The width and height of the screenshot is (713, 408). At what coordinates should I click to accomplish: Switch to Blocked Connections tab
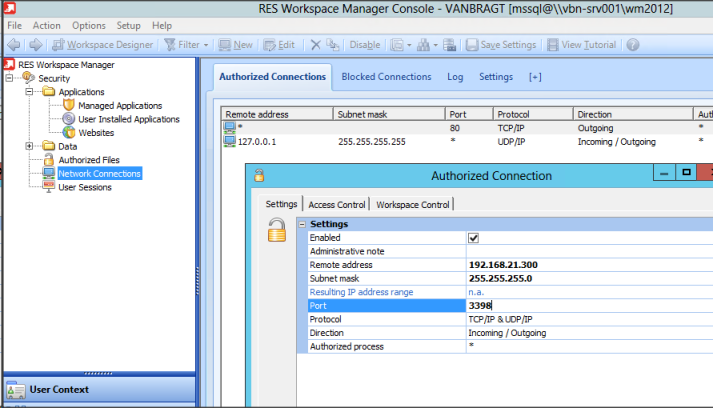pyautogui.click(x=387, y=77)
